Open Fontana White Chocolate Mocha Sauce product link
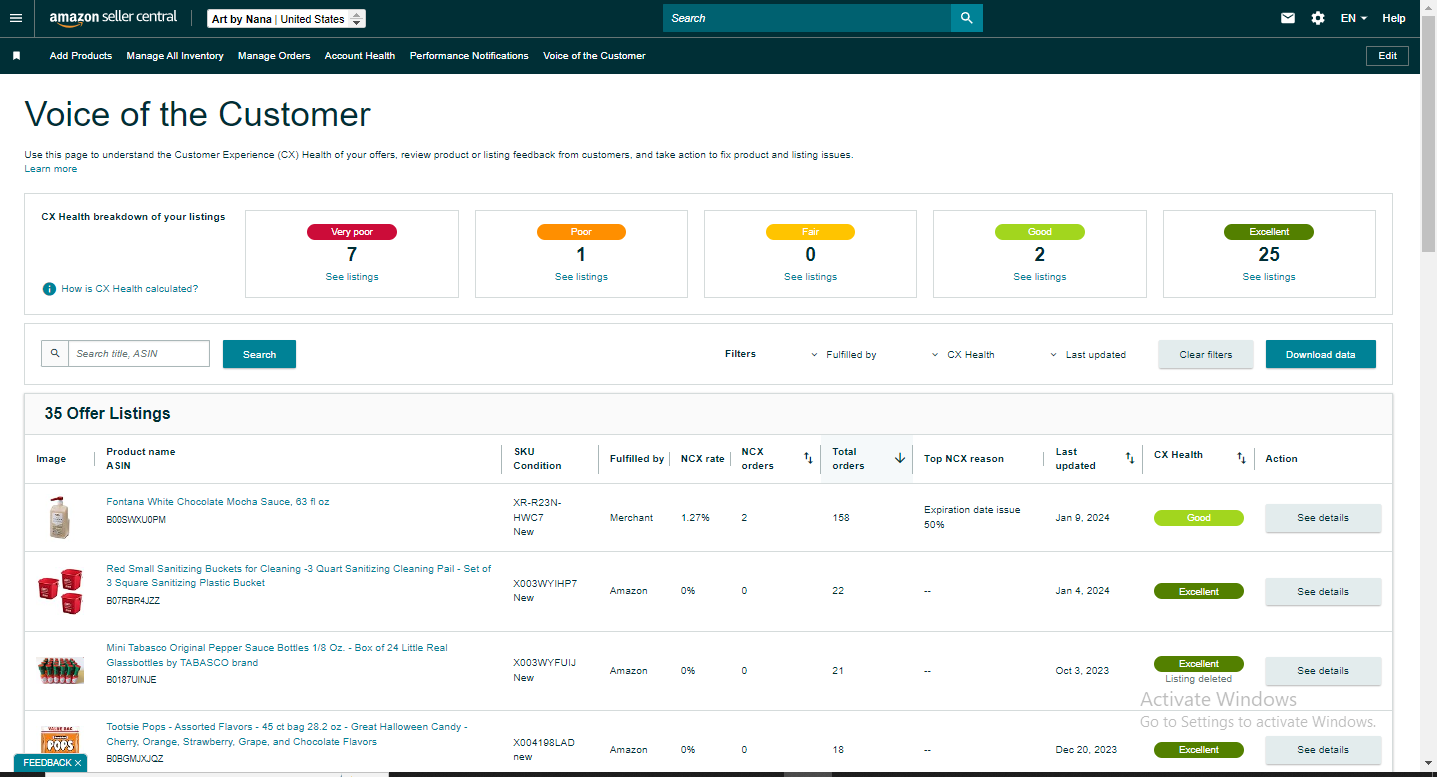This screenshot has width=1437, height=777. point(218,502)
